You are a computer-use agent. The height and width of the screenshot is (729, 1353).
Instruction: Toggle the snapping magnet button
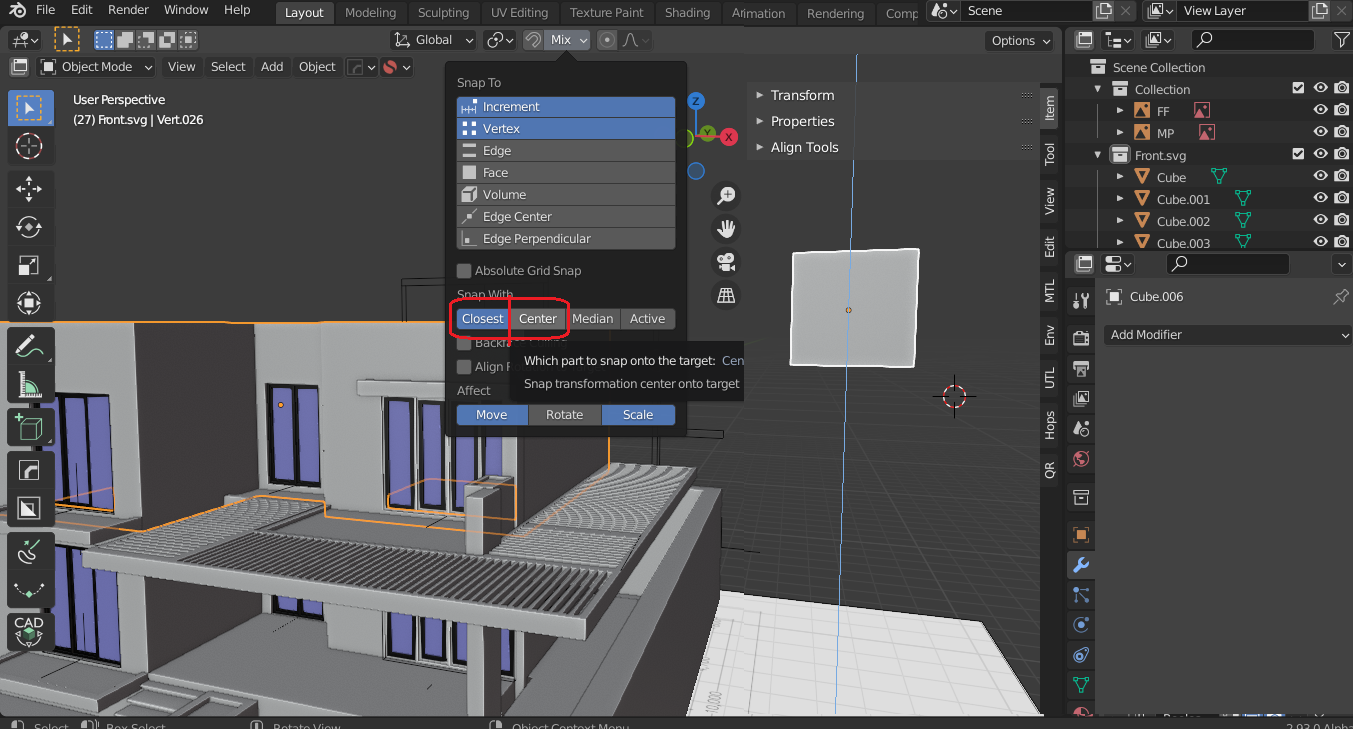(534, 40)
